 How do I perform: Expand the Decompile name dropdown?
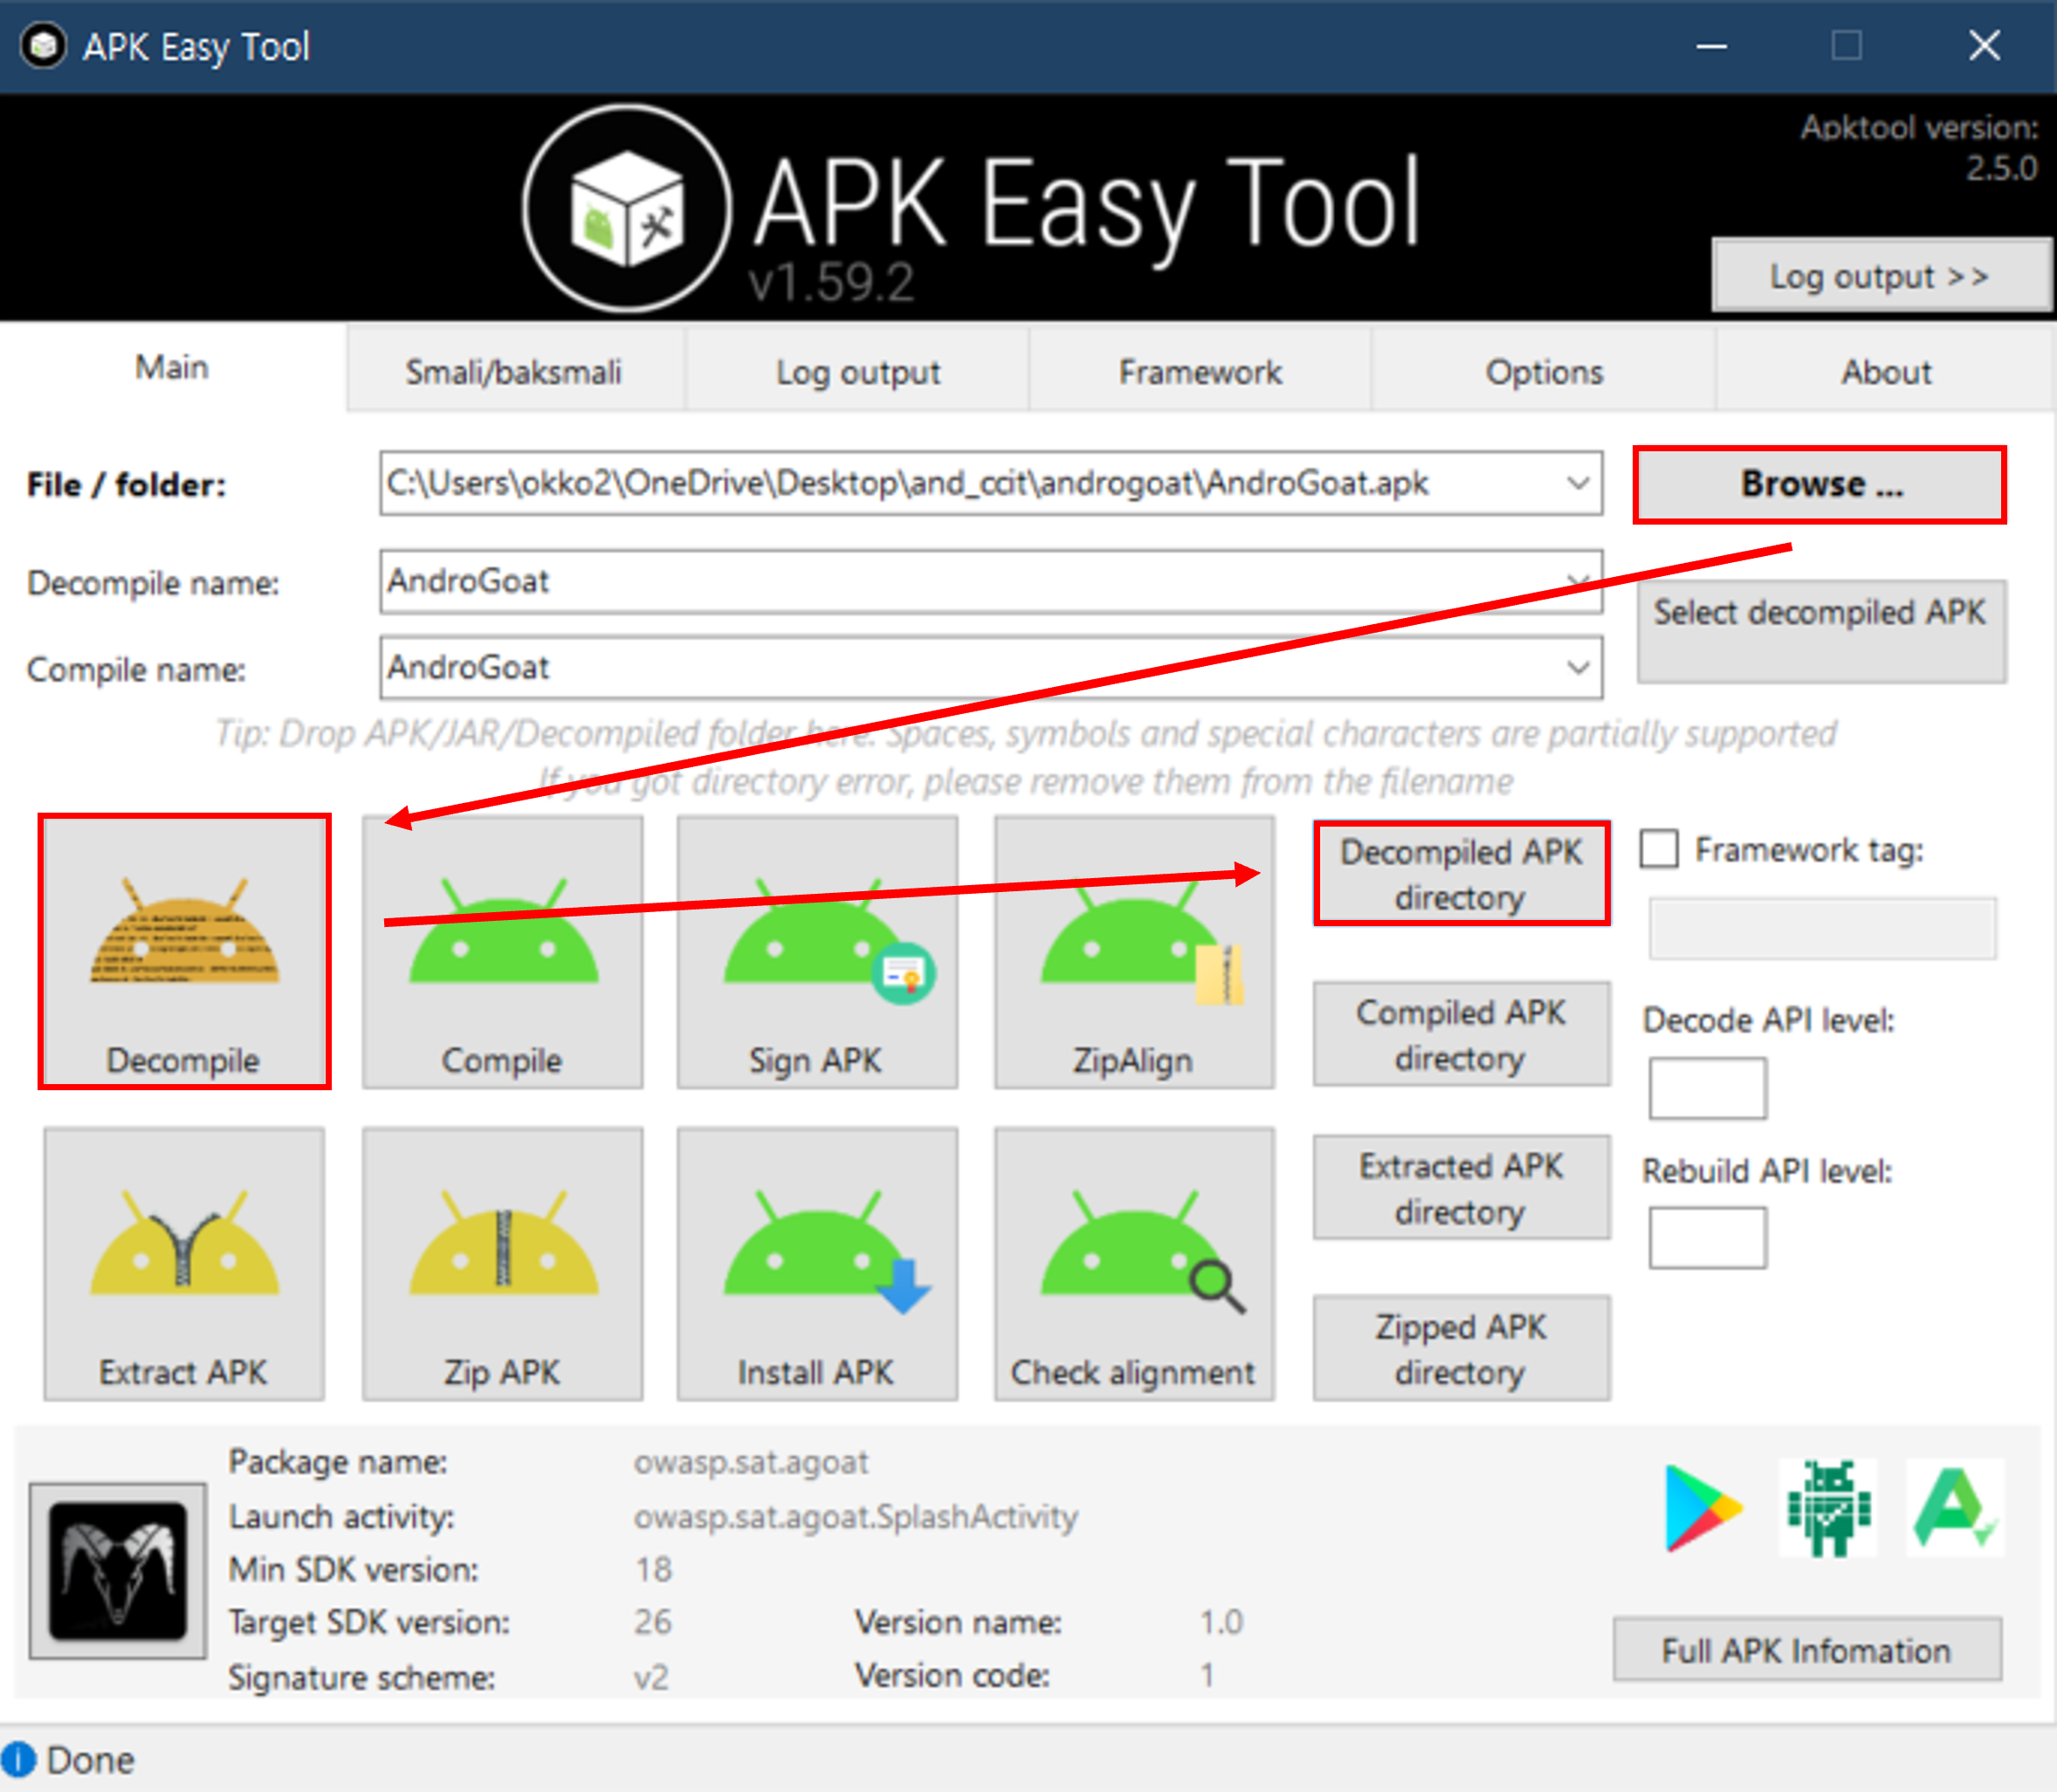(1578, 580)
